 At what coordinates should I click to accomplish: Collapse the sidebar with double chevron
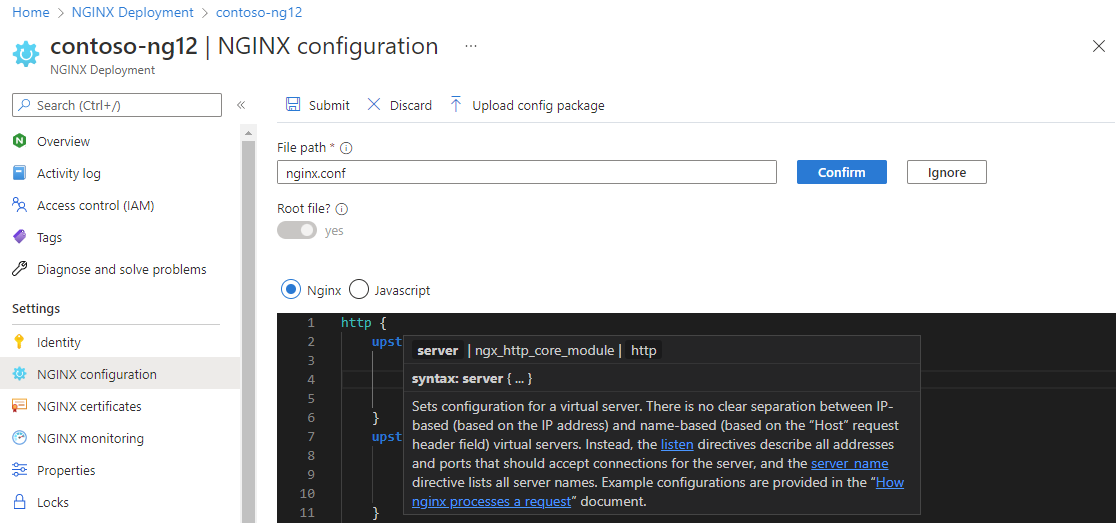pos(241,105)
